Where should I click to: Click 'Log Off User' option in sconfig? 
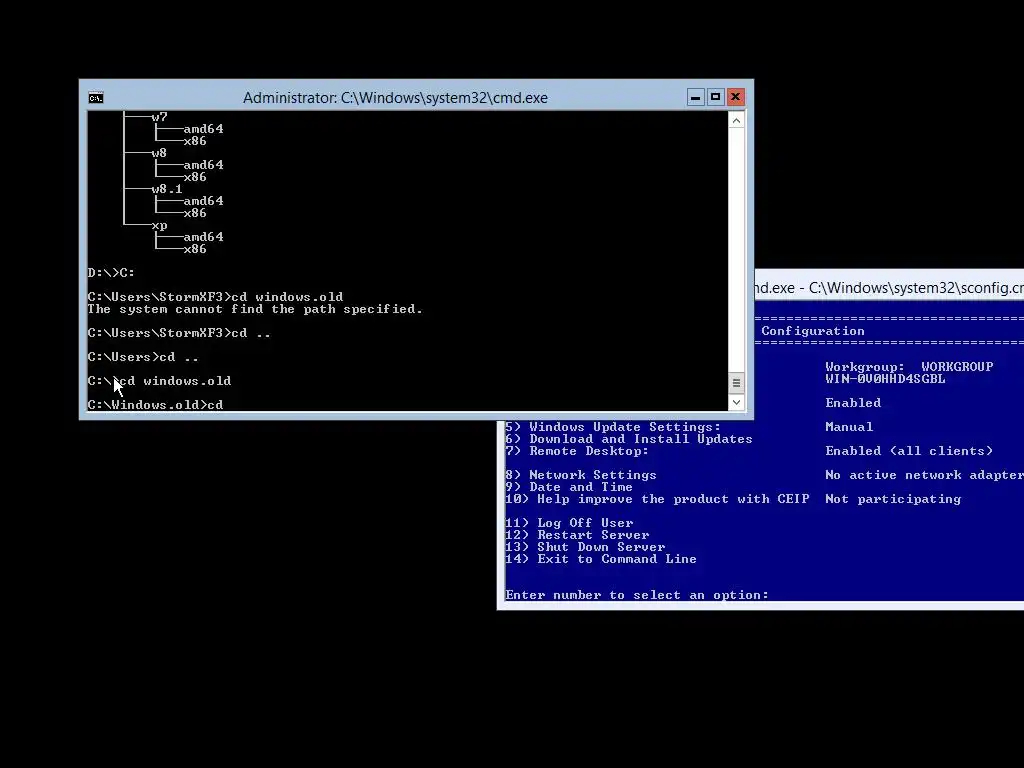pos(569,523)
